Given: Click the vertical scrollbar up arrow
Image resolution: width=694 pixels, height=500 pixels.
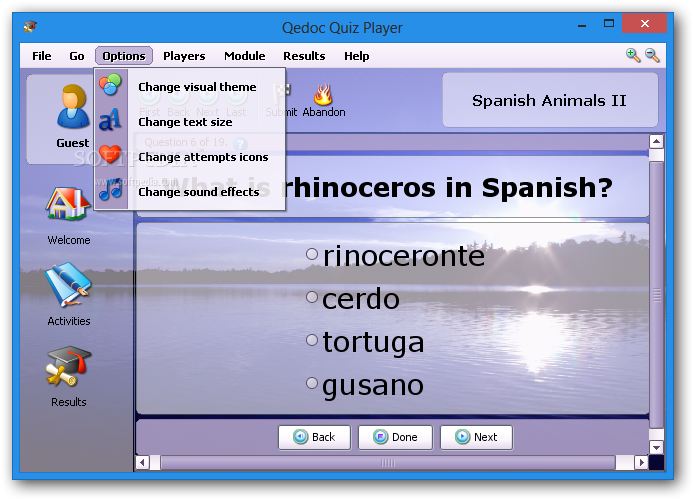Looking at the screenshot, I should click(x=656, y=142).
